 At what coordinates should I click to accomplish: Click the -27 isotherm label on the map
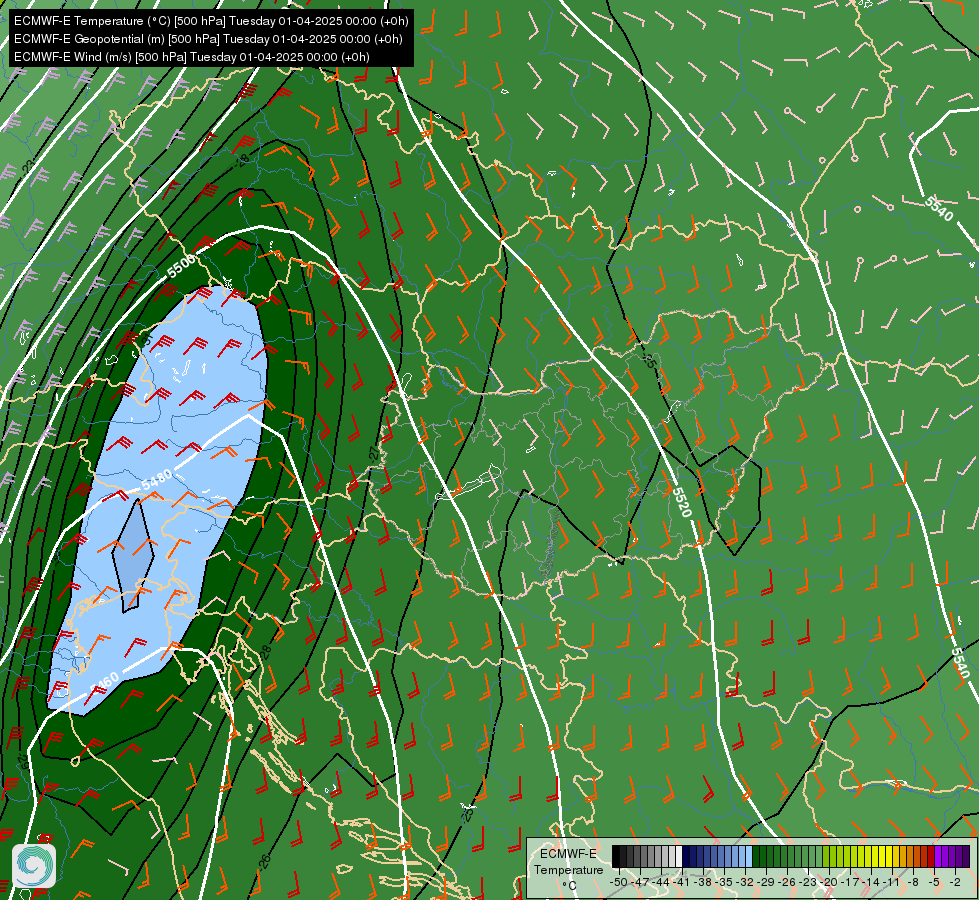coord(375,453)
